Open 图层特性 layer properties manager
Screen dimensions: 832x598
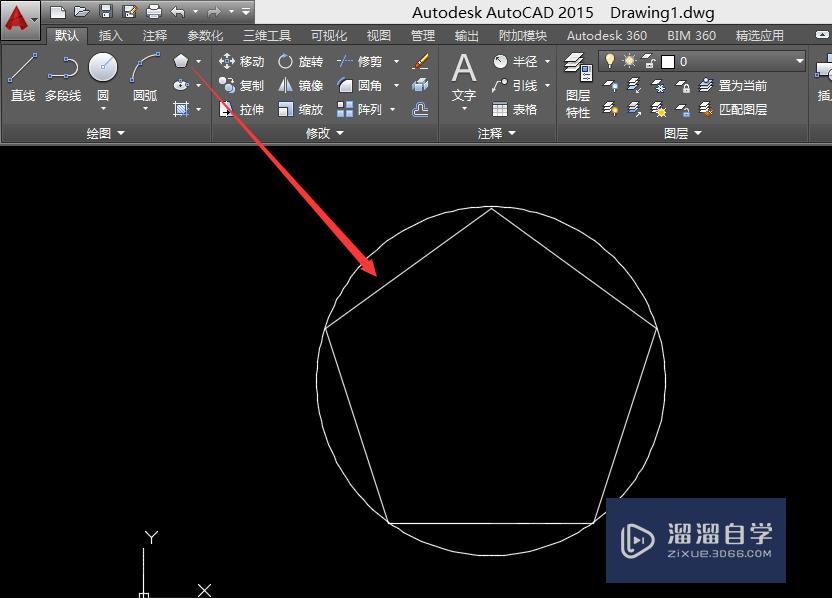[x=578, y=85]
